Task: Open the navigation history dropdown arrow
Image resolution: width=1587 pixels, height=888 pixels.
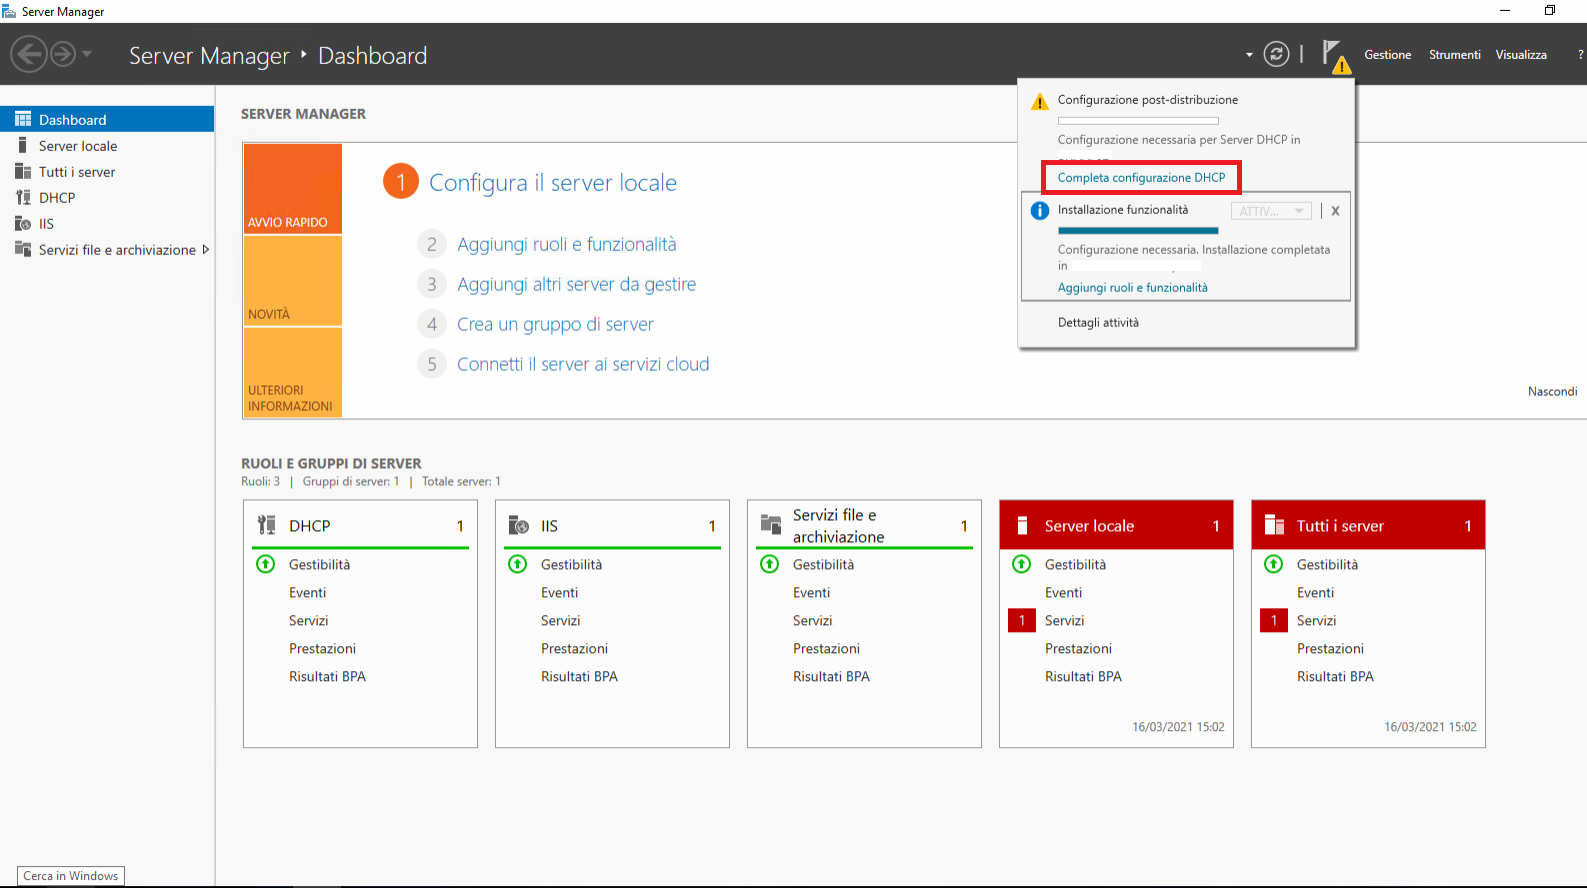Action: point(87,54)
